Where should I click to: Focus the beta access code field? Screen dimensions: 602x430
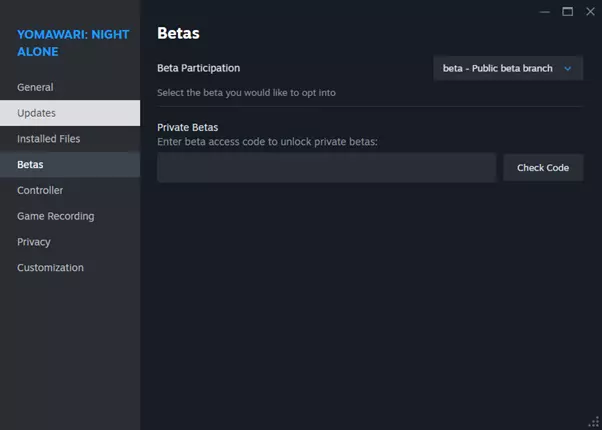pos(326,168)
